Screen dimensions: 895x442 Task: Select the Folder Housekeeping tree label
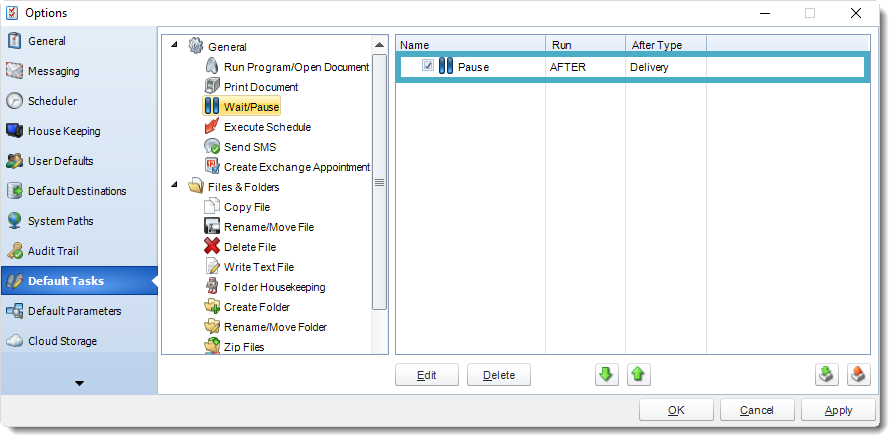275,287
